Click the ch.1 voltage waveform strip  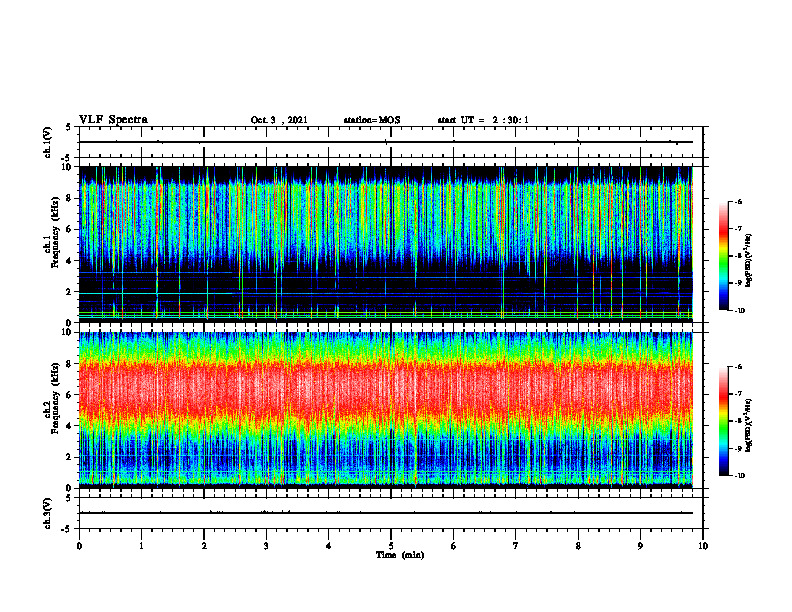point(390,142)
